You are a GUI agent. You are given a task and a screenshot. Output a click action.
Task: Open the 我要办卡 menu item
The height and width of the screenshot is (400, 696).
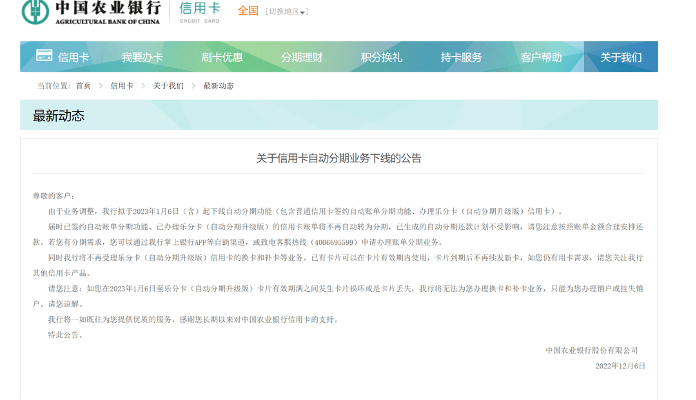[142, 57]
